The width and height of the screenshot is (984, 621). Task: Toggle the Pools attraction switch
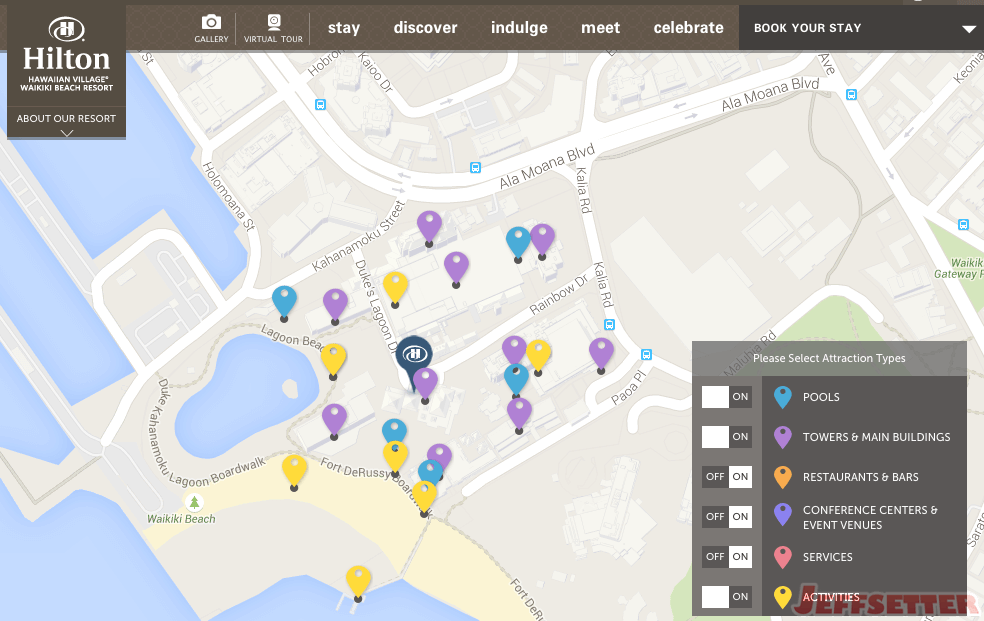tap(727, 396)
